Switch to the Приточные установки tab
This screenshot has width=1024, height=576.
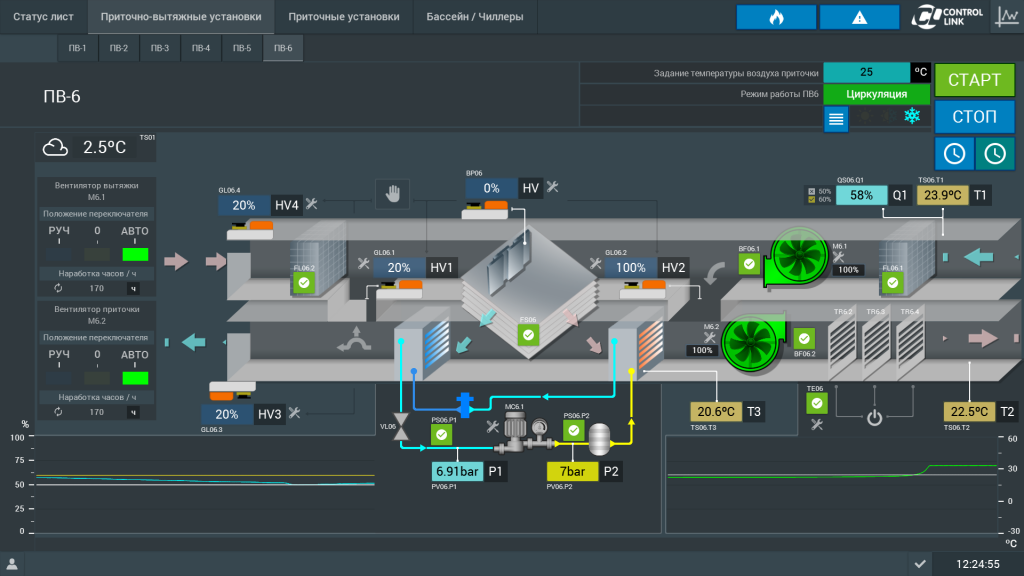coord(344,17)
